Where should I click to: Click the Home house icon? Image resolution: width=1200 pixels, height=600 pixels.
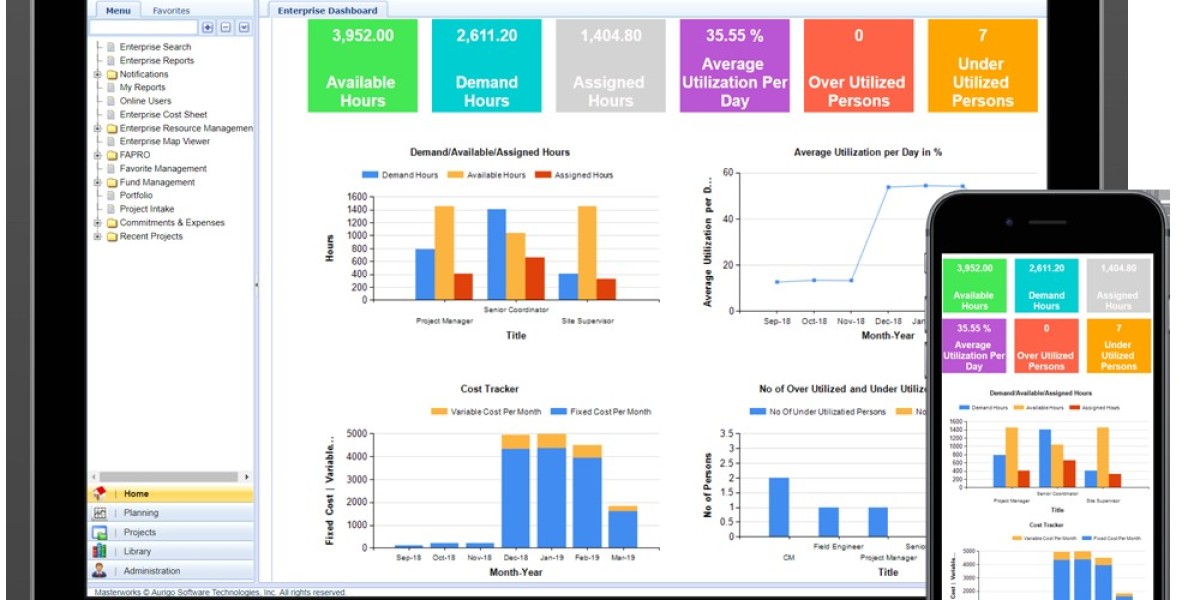coord(99,494)
